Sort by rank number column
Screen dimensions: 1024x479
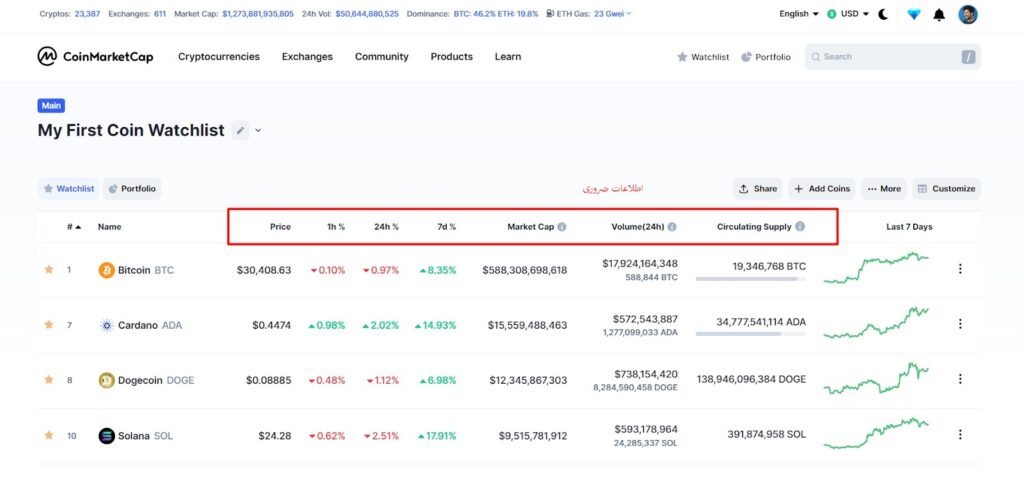74,227
